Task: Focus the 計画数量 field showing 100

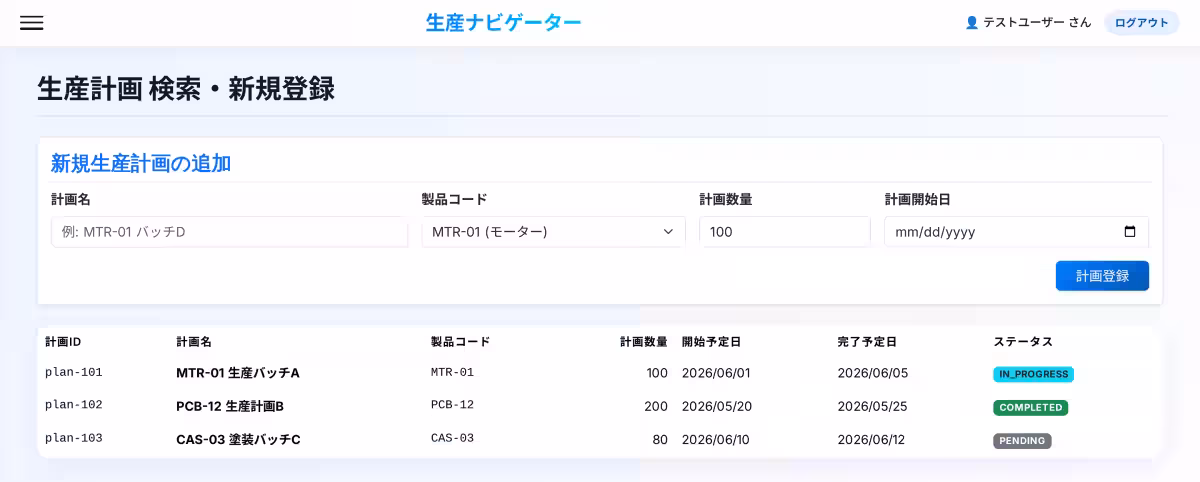Action: click(x=785, y=232)
